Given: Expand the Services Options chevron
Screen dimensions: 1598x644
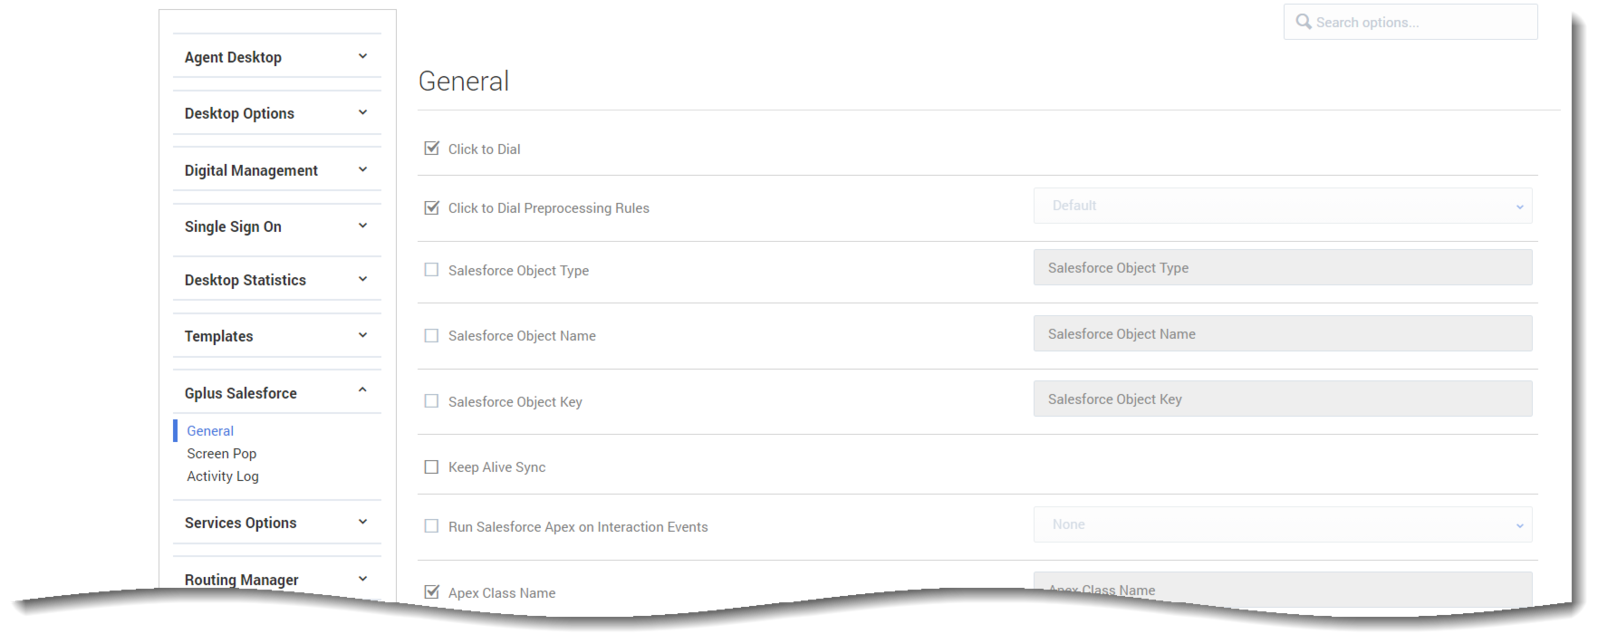Looking at the screenshot, I should 363,523.
